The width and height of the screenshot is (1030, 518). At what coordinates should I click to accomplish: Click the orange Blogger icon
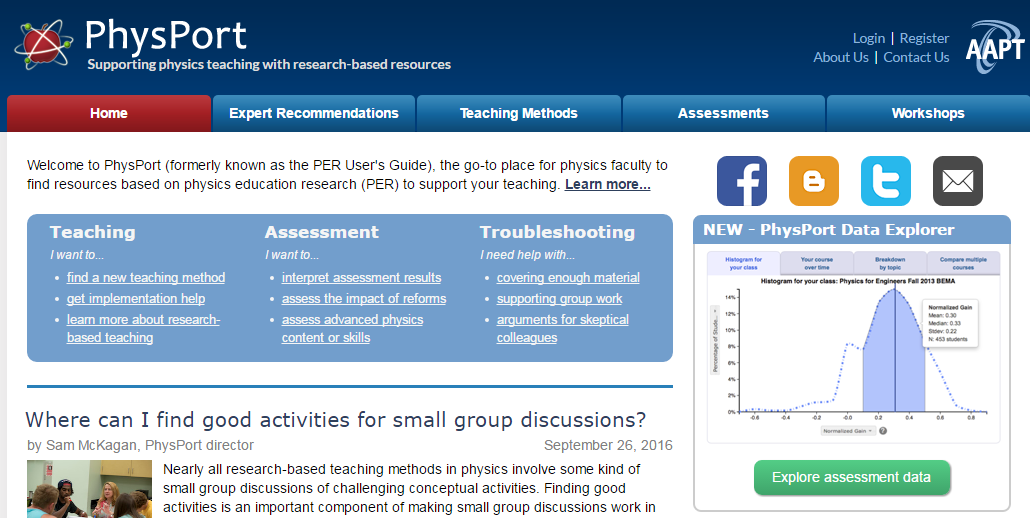813,181
